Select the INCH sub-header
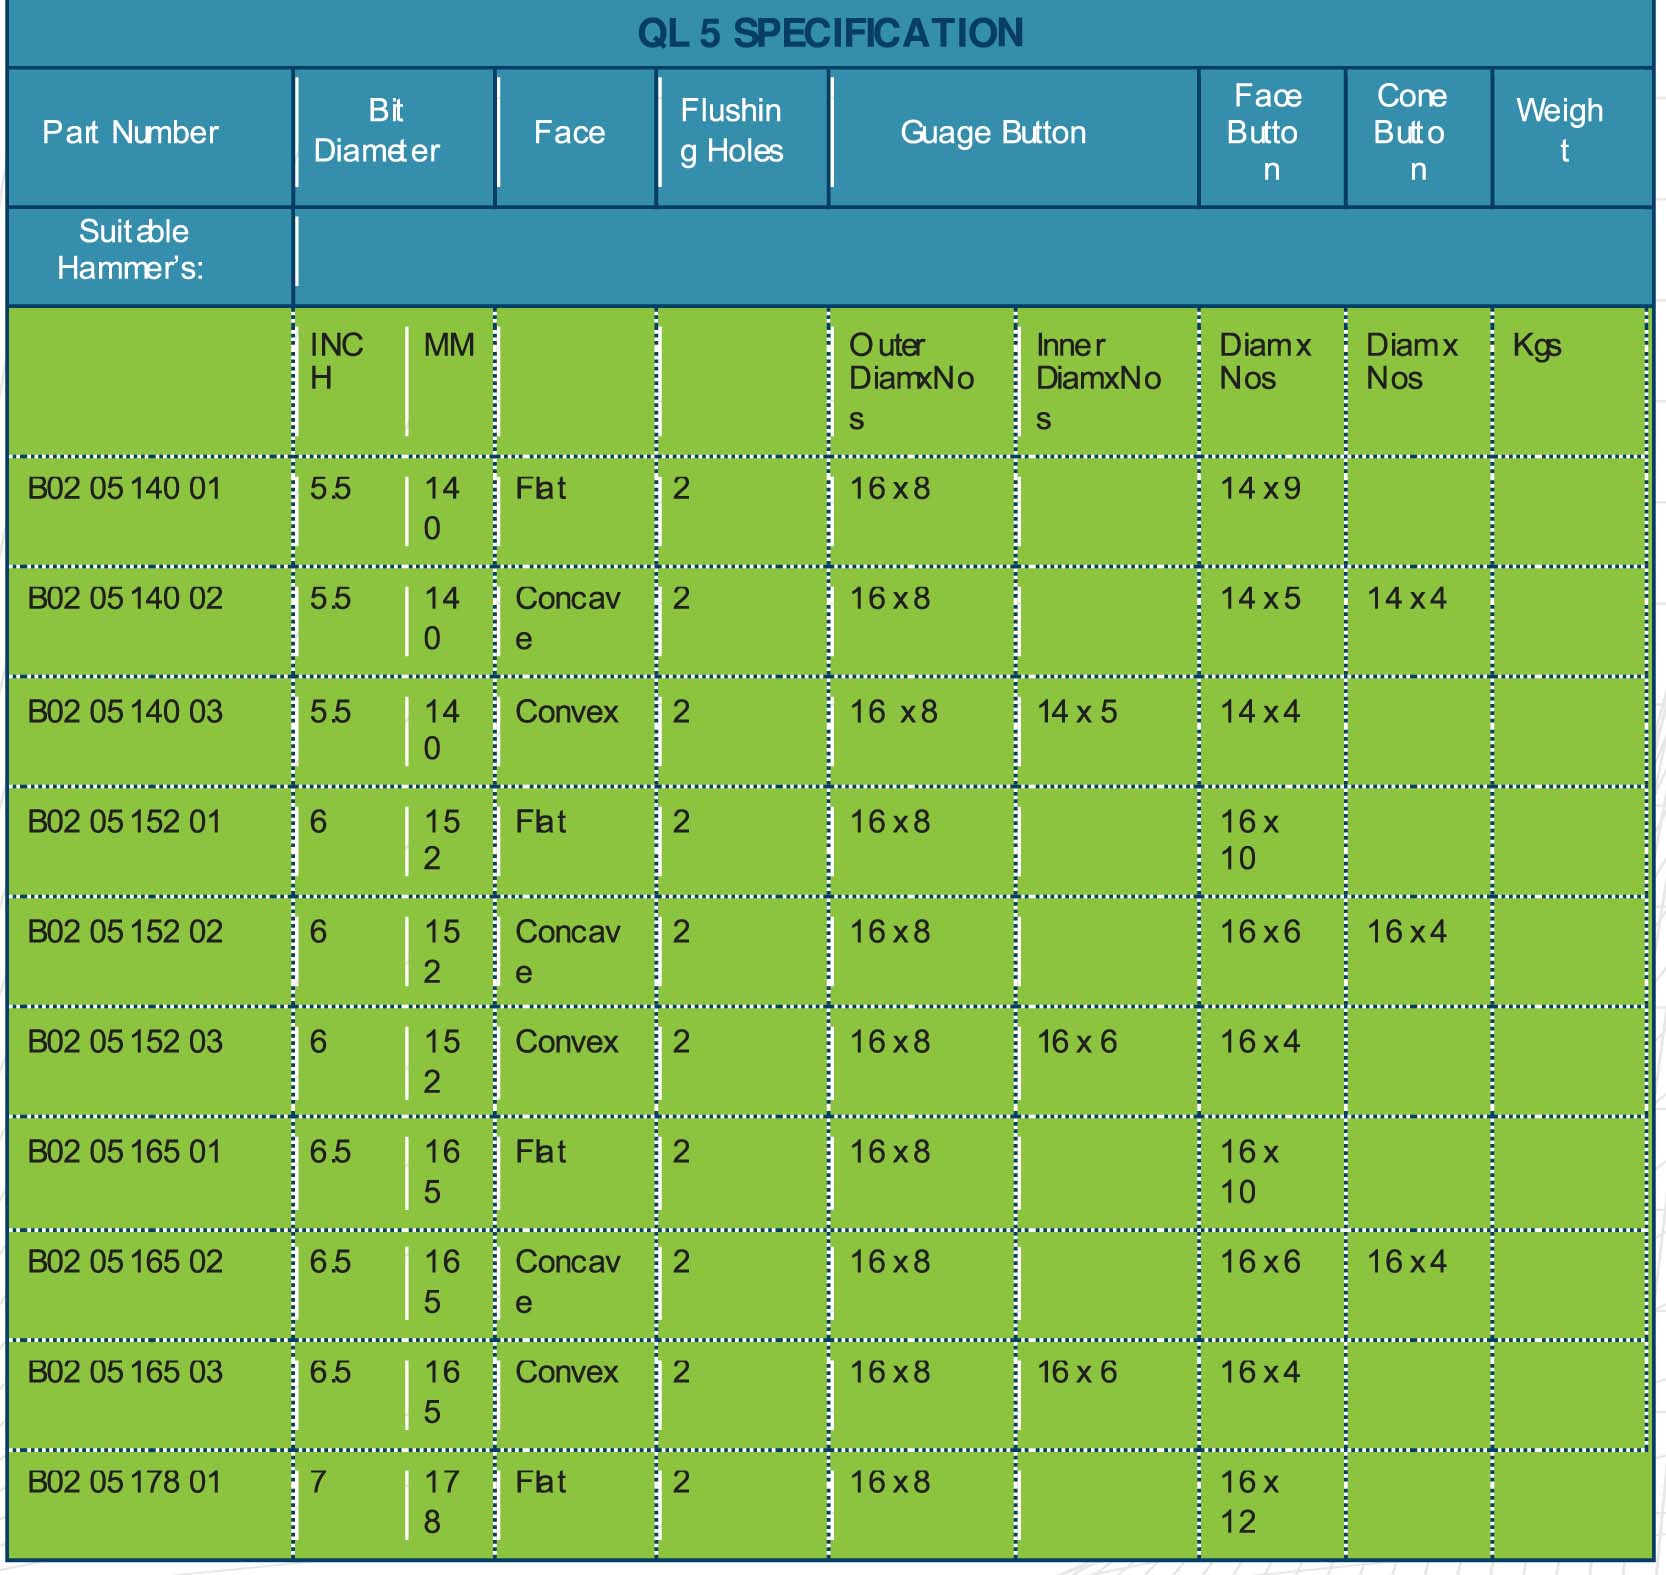The width and height of the screenshot is (1666, 1575). 336,361
